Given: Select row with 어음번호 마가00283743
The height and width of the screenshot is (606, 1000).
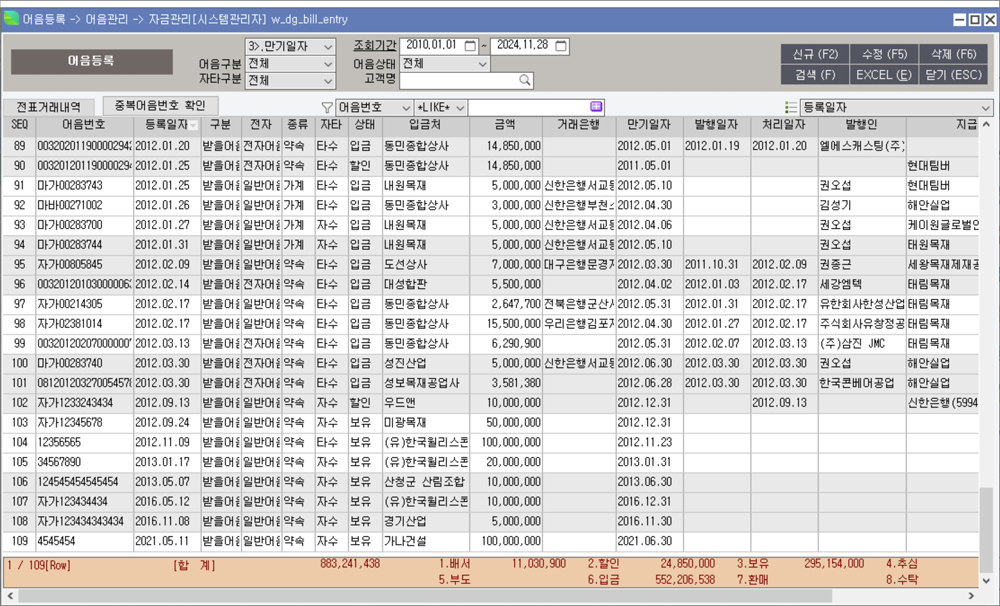Looking at the screenshot, I should [x=490, y=186].
